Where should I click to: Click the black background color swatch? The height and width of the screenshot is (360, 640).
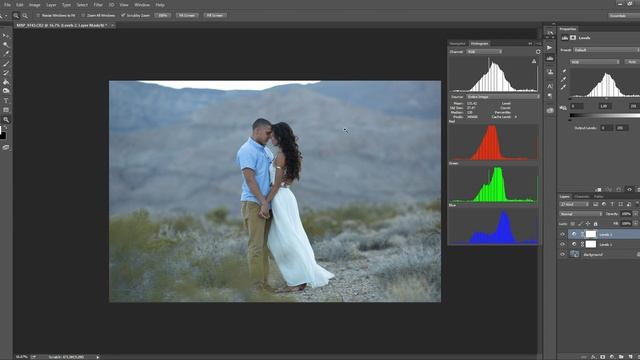pos(3,136)
